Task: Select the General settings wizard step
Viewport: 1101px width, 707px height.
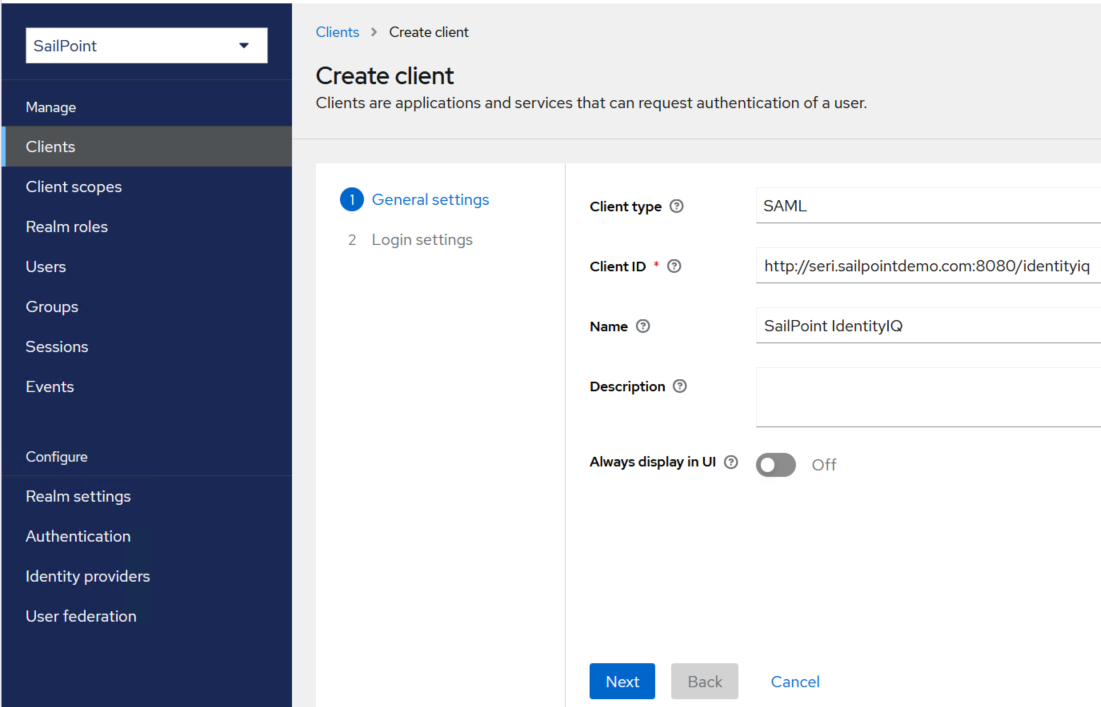Action: 430,199
